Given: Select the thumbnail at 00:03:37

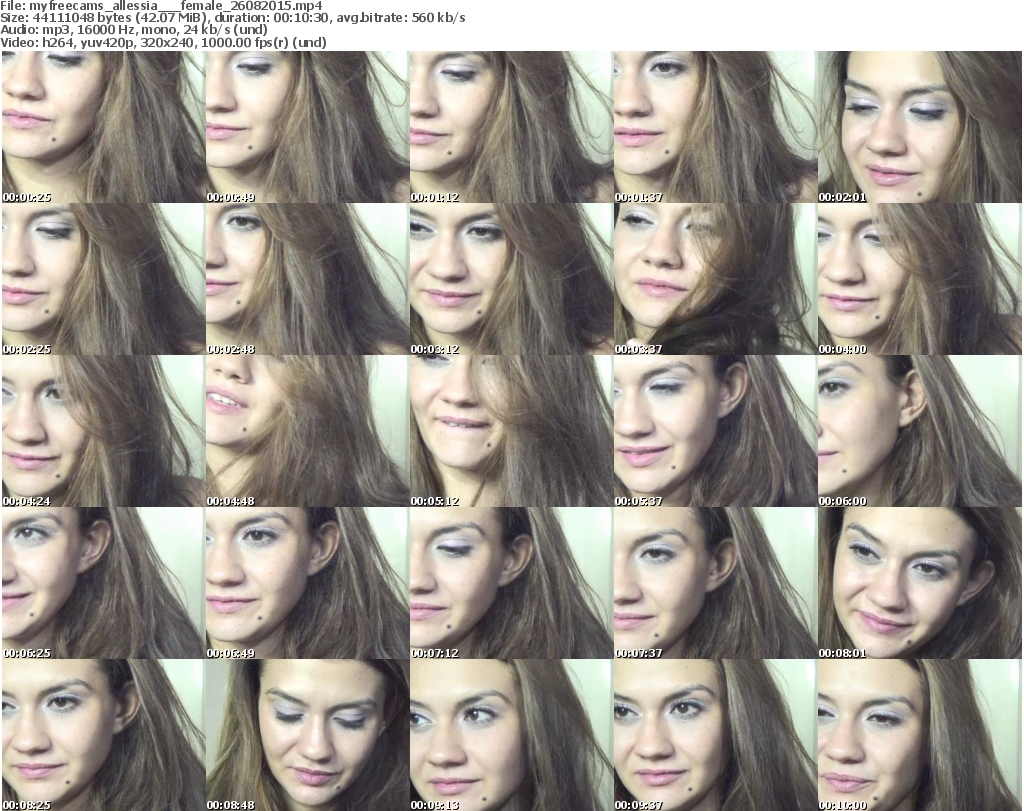Looking at the screenshot, I should (x=714, y=279).
